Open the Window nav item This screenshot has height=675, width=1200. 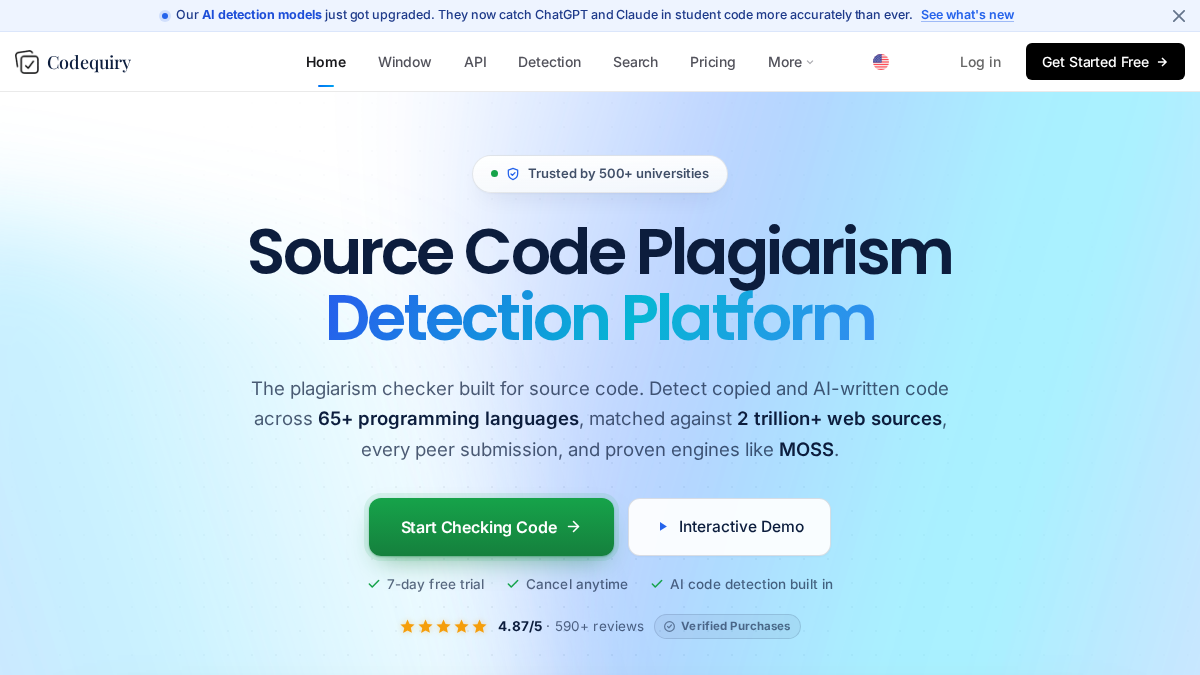point(405,62)
